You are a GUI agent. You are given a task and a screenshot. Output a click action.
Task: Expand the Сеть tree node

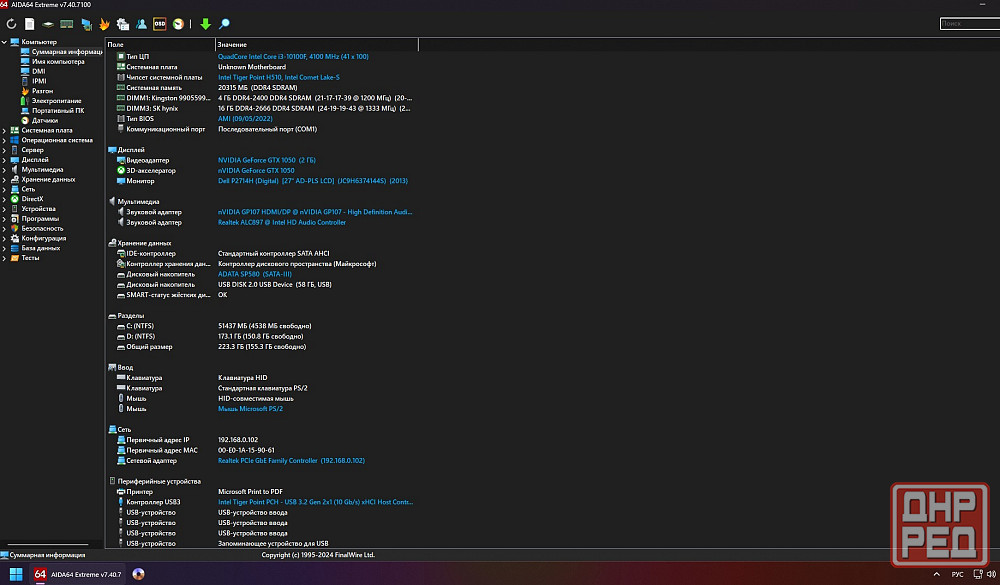[4, 189]
